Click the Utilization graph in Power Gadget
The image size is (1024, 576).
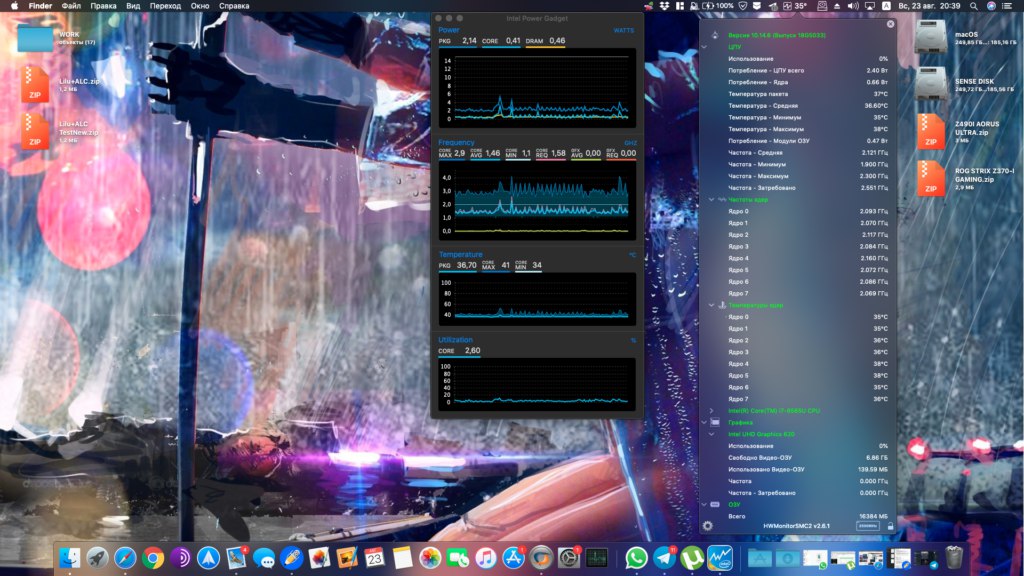point(537,385)
